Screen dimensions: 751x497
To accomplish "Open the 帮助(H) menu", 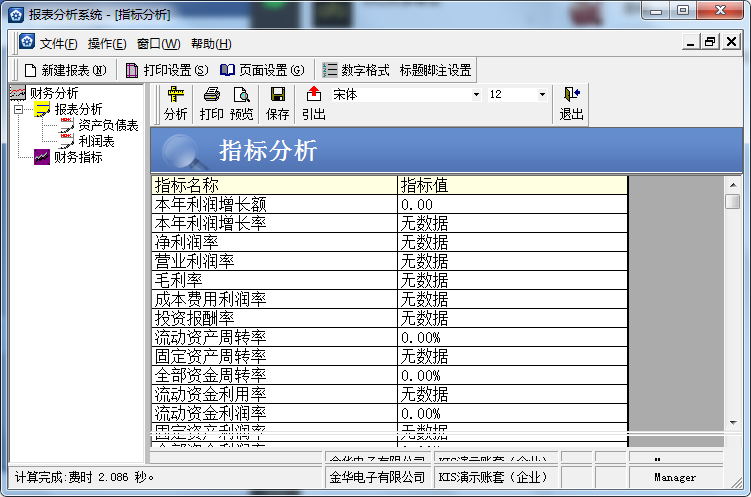I will click(210, 43).
